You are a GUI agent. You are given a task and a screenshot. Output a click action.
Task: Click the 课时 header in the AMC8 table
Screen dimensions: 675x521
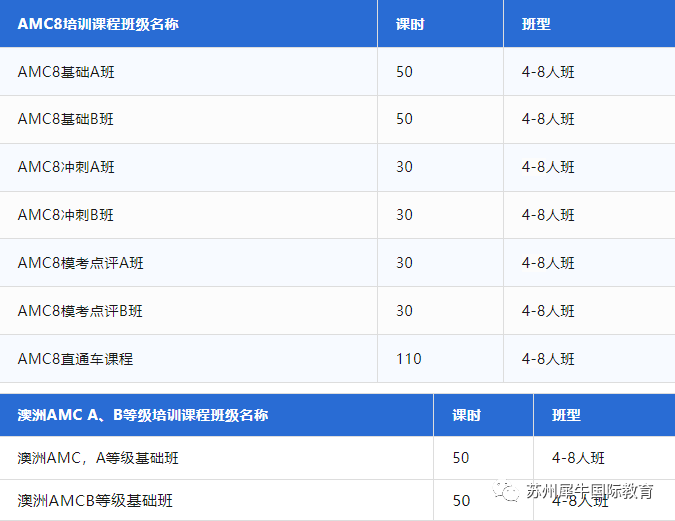(410, 24)
